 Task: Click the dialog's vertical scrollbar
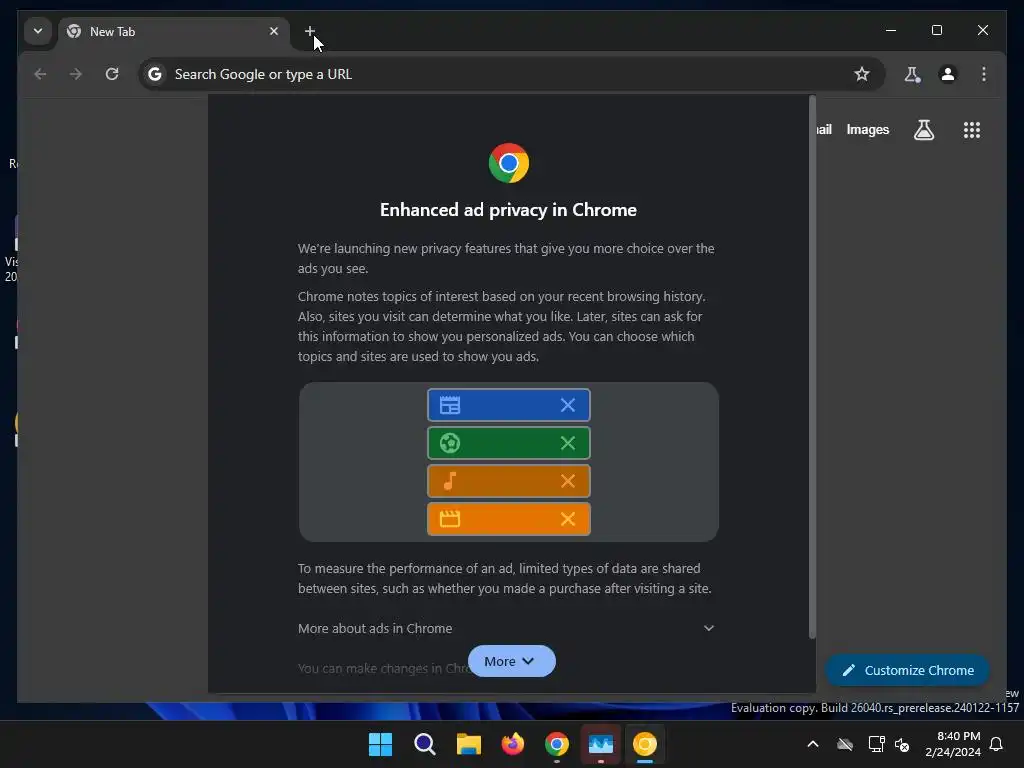(x=812, y=367)
